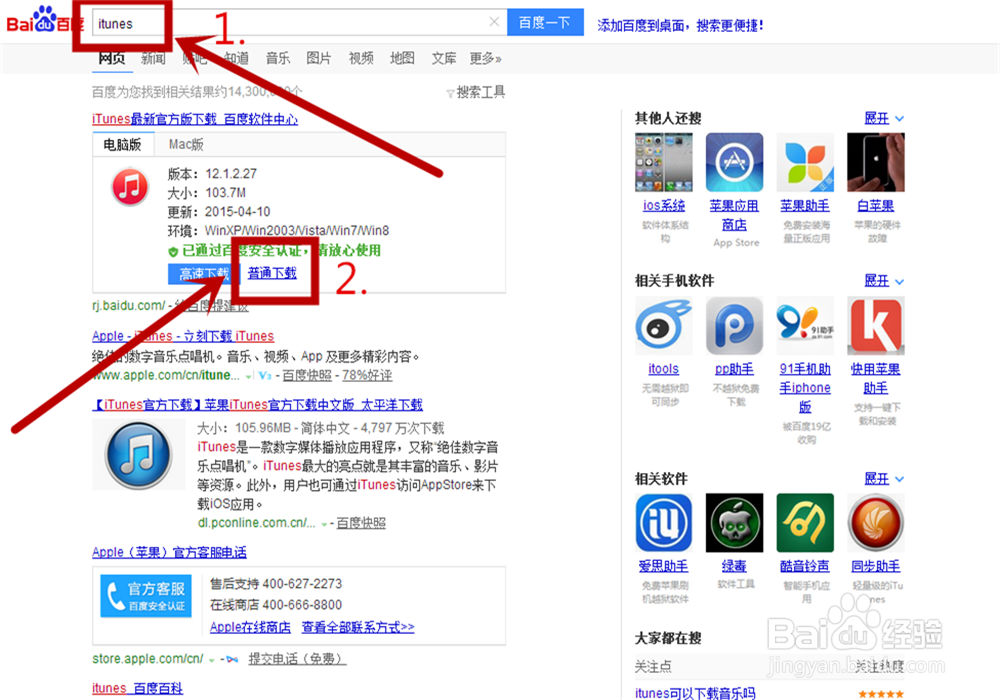Viewport: 1000px width, 700px height.
Task: Open 百度快照 for apple.com result
Action: [x=307, y=375]
